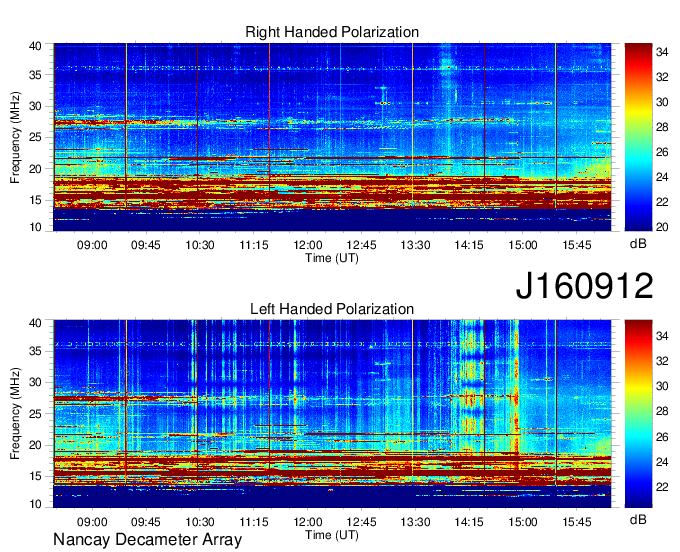
Task: Click the 15 MHz tick of Right Handed plot
Action: click(x=35, y=200)
